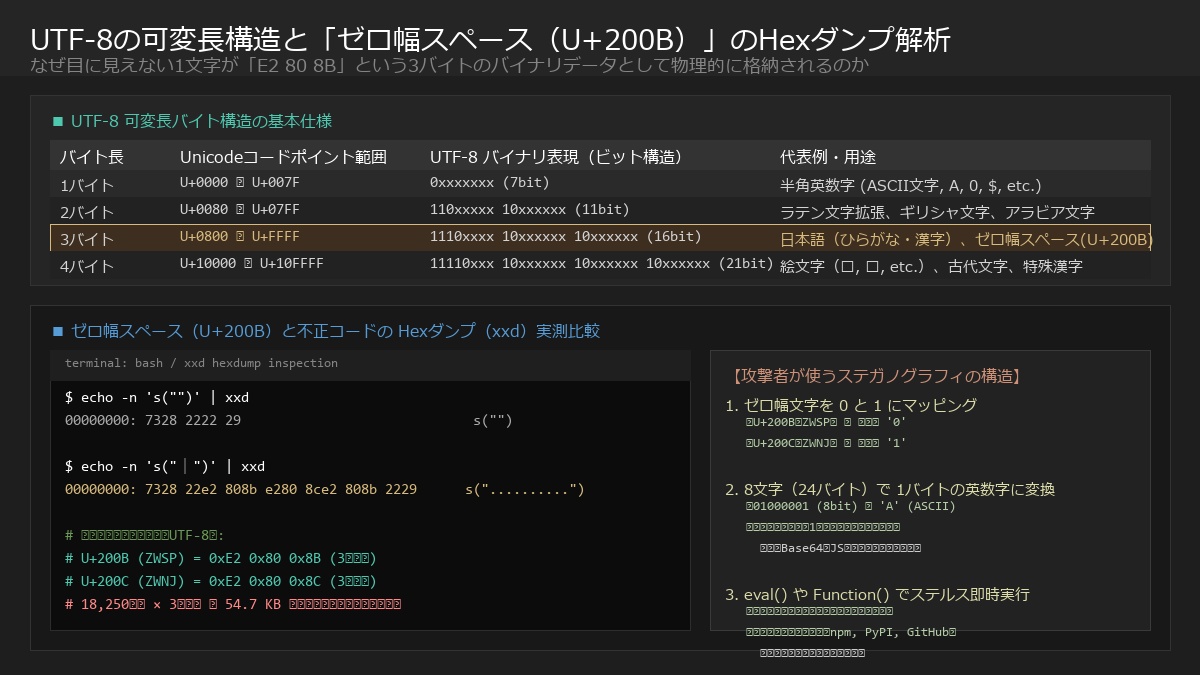
Task: Click hex output "00000000: 7328 2222 29"
Action: 153,421
